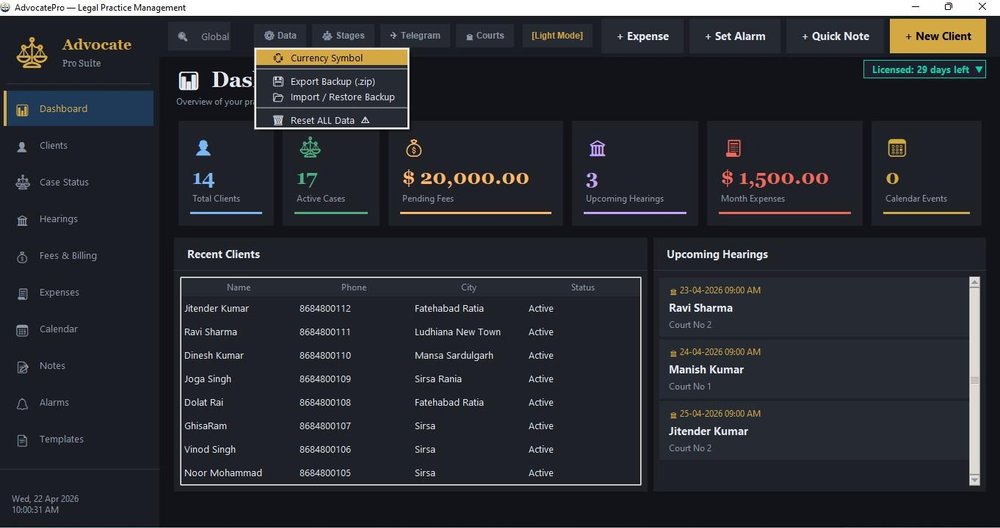Click the Dashboard chart icon in sidebar
This screenshot has width=1000, height=528.
tap(22, 110)
